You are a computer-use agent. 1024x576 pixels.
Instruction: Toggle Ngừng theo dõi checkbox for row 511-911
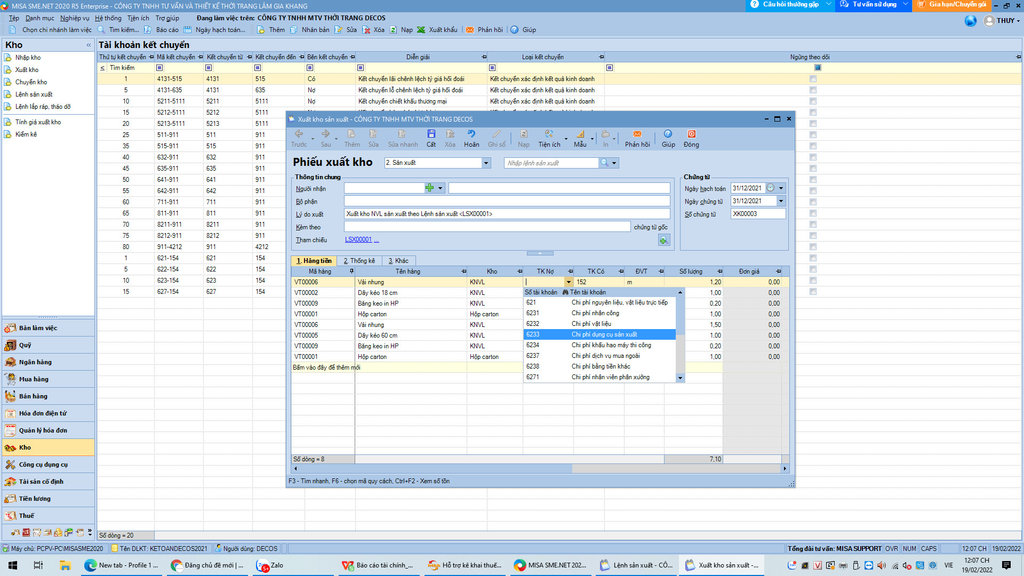[x=813, y=135]
